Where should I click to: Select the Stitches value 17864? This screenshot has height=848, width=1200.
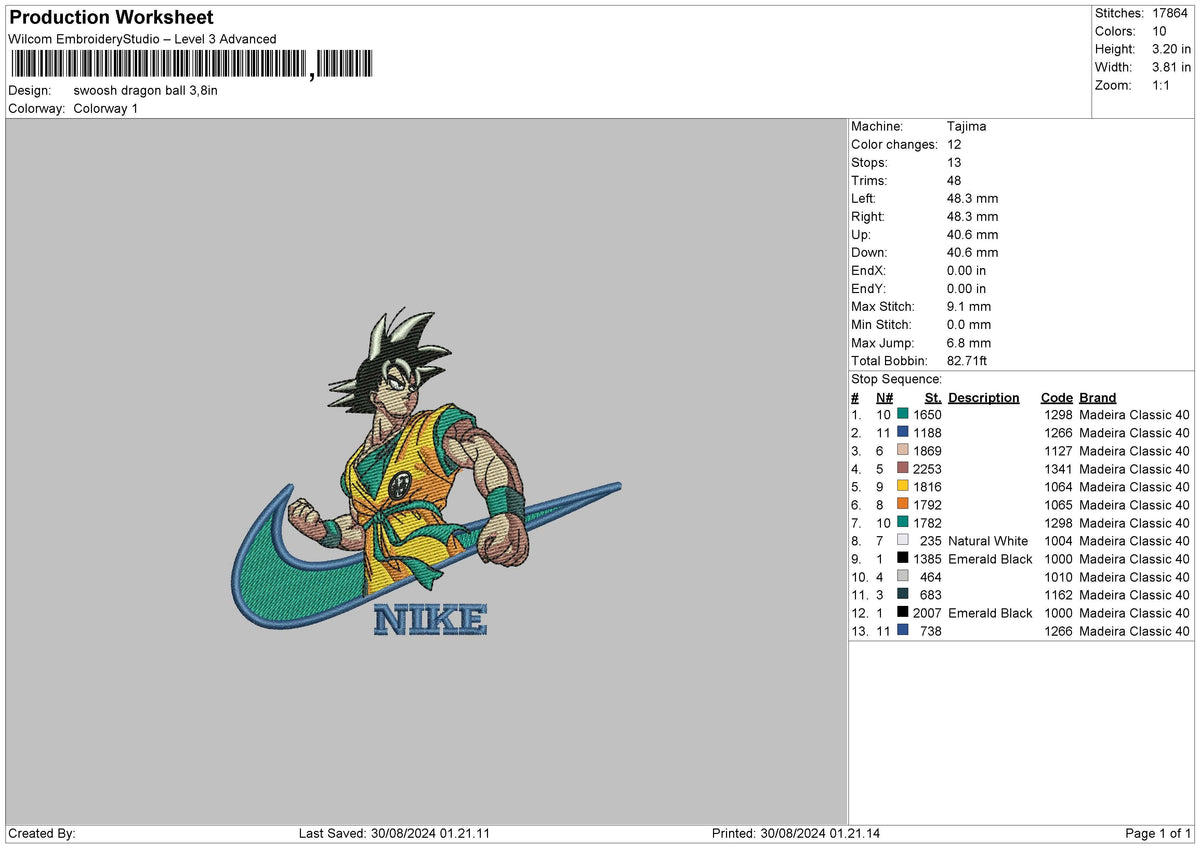pyautogui.click(x=1169, y=13)
